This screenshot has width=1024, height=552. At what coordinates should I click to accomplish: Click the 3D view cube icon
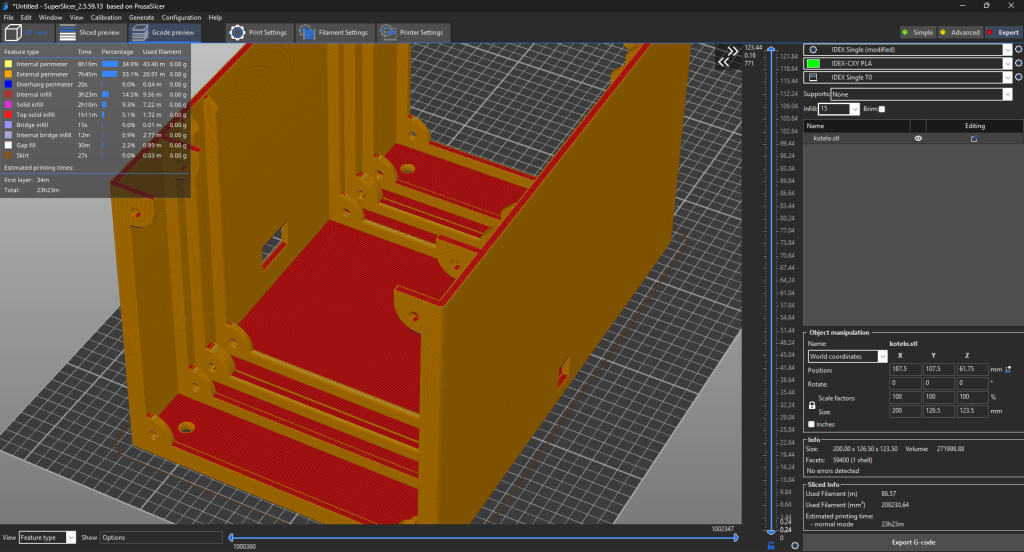(13, 32)
